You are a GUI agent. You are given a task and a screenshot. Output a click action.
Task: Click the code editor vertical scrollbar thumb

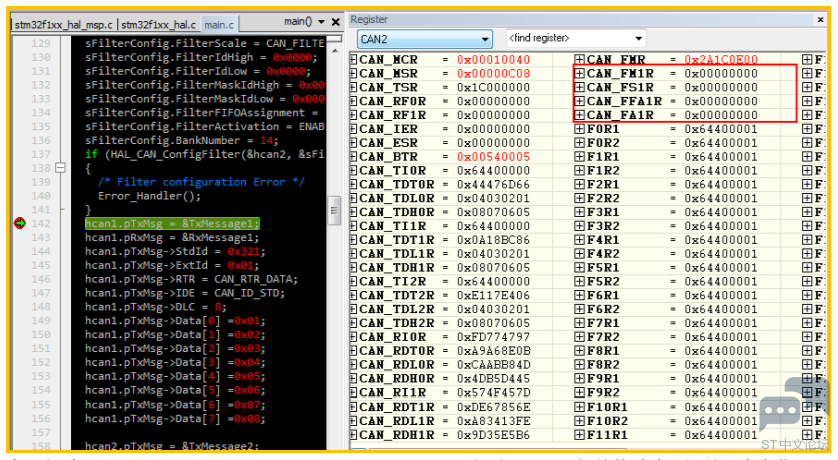point(335,210)
